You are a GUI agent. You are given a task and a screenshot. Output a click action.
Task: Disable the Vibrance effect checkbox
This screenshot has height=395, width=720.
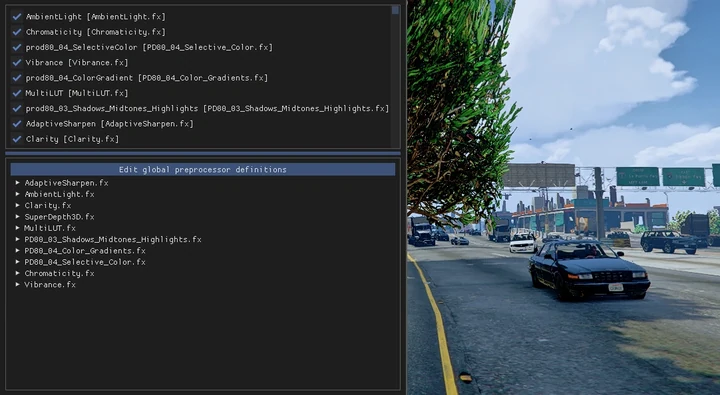pos(17,62)
